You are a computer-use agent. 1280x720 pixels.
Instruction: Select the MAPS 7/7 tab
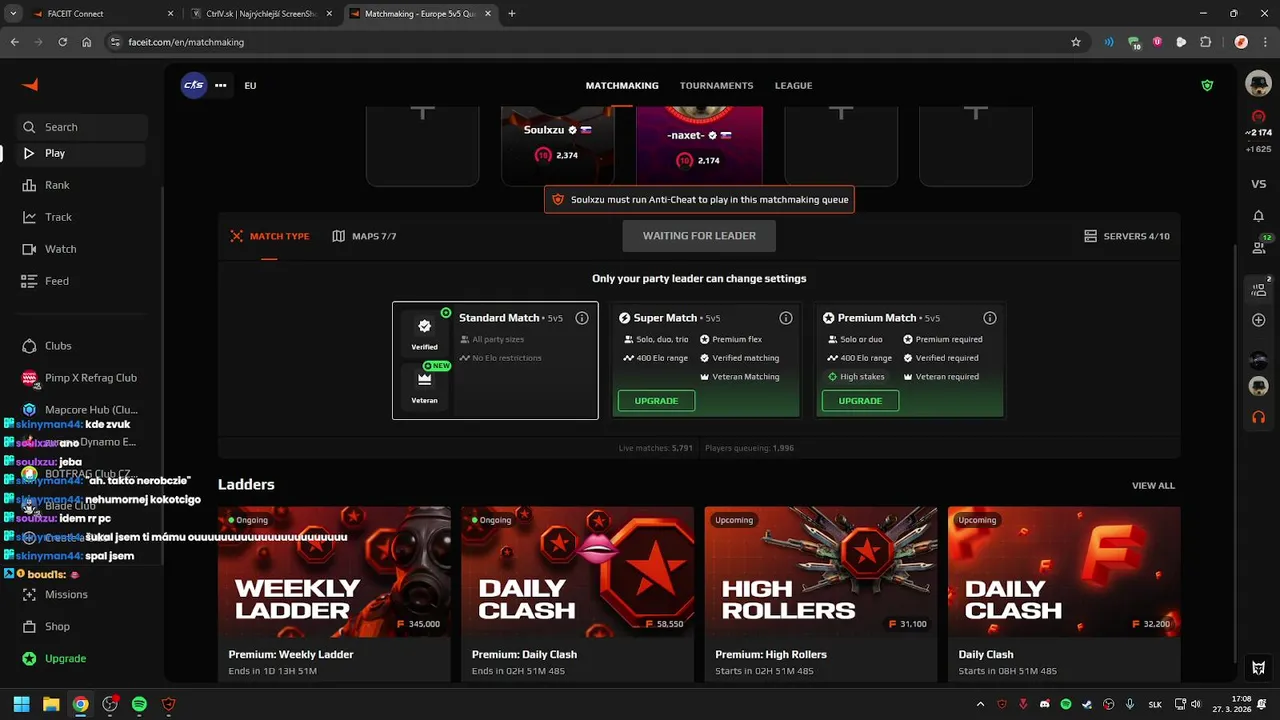tap(365, 236)
